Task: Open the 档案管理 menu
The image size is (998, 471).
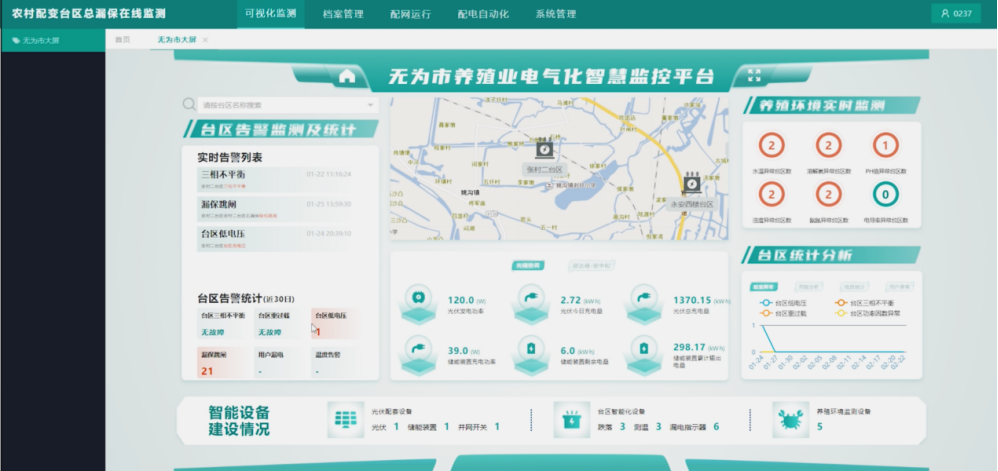Action: pos(343,14)
